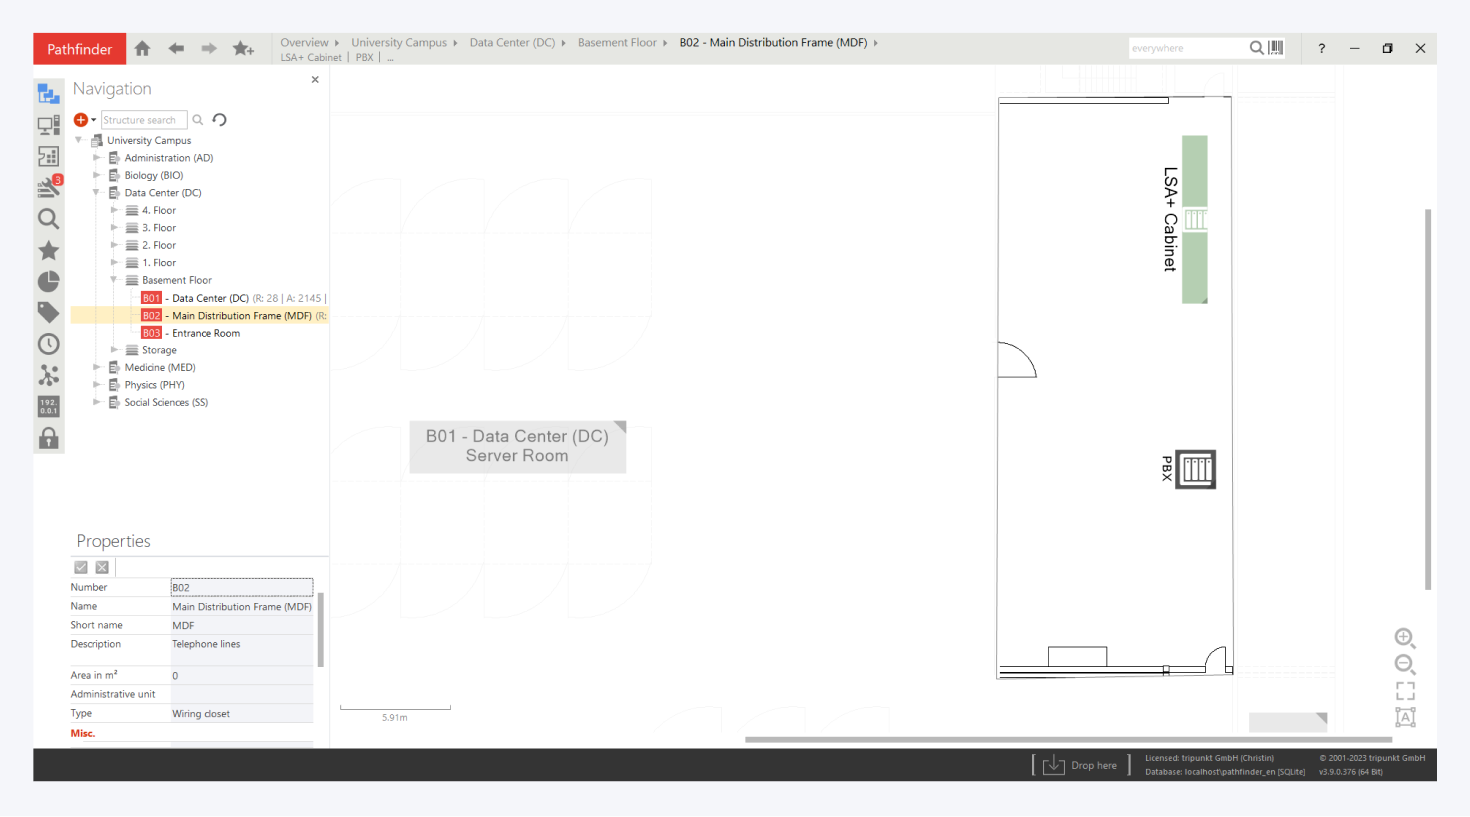Discard property changes with X button
The height and width of the screenshot is (817, 1470).
point(102,567)
